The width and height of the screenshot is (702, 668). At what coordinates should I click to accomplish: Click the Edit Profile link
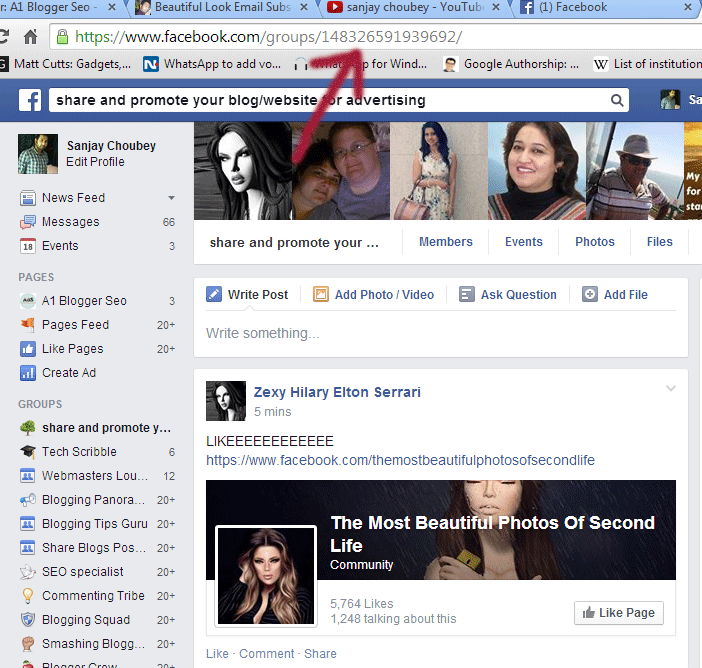[95, 162]
